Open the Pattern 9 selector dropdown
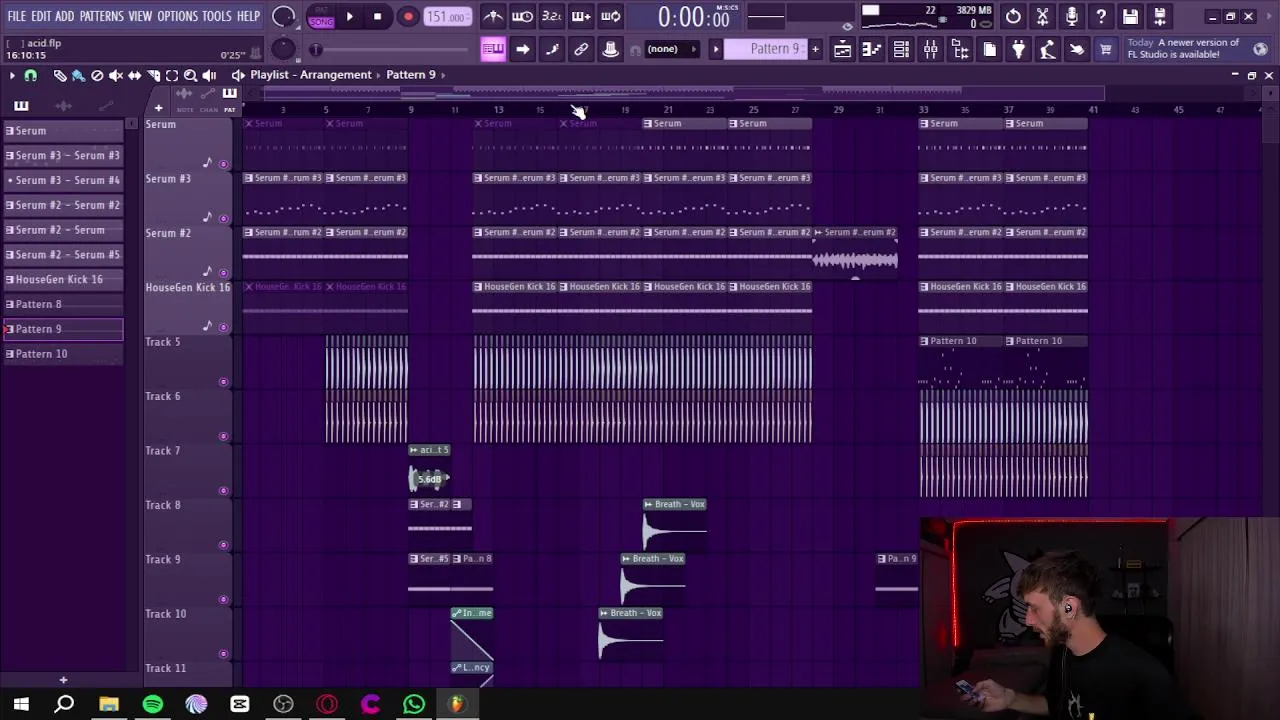Screen dimensions: 1280x720 click(x=765, y=49)
